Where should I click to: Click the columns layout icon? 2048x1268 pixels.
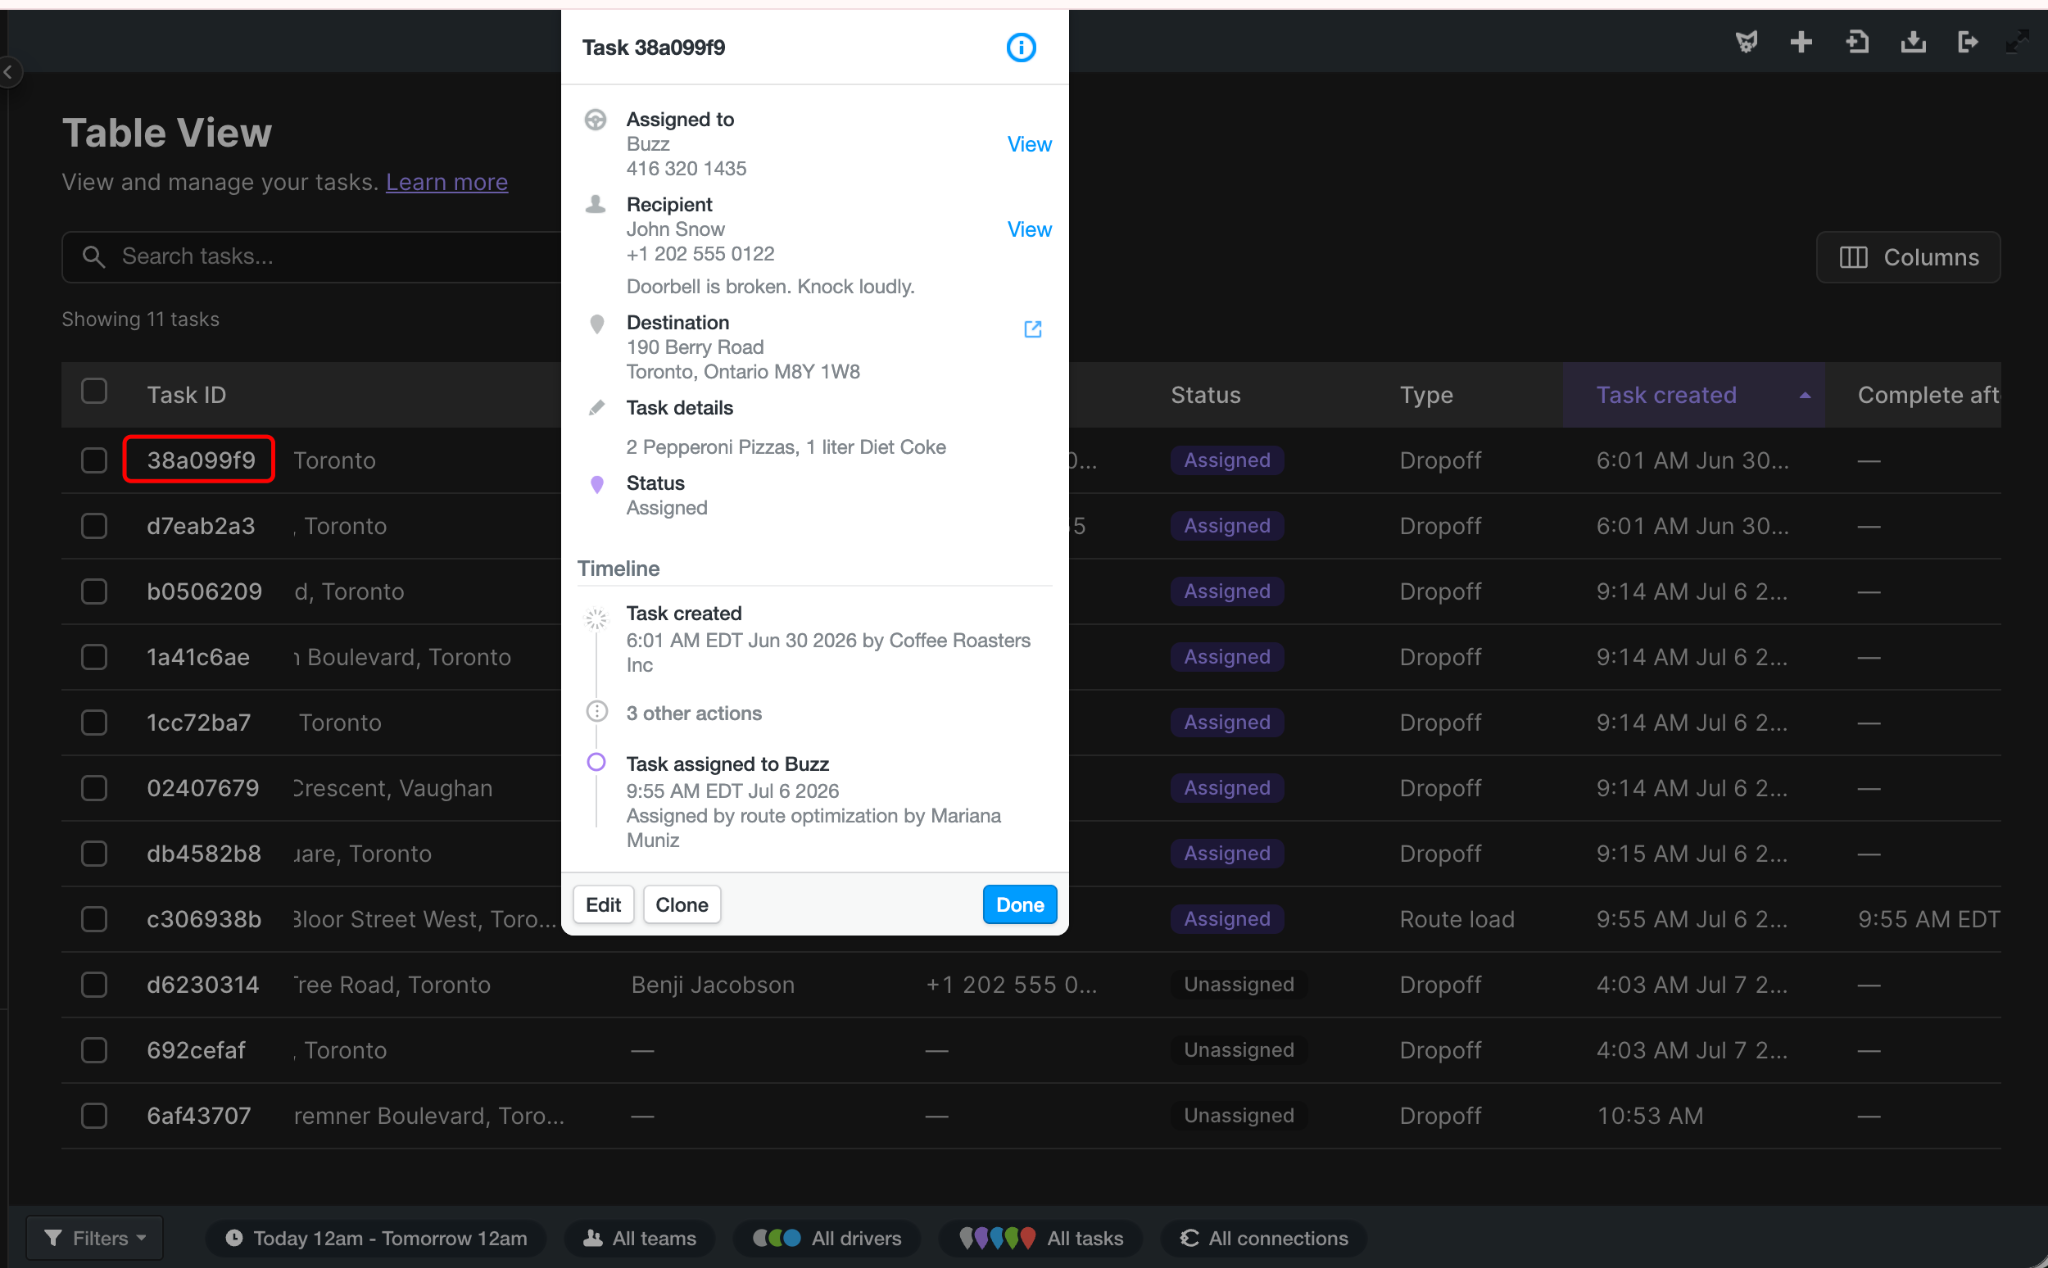pyautogui.click(x=1853, y=258)
